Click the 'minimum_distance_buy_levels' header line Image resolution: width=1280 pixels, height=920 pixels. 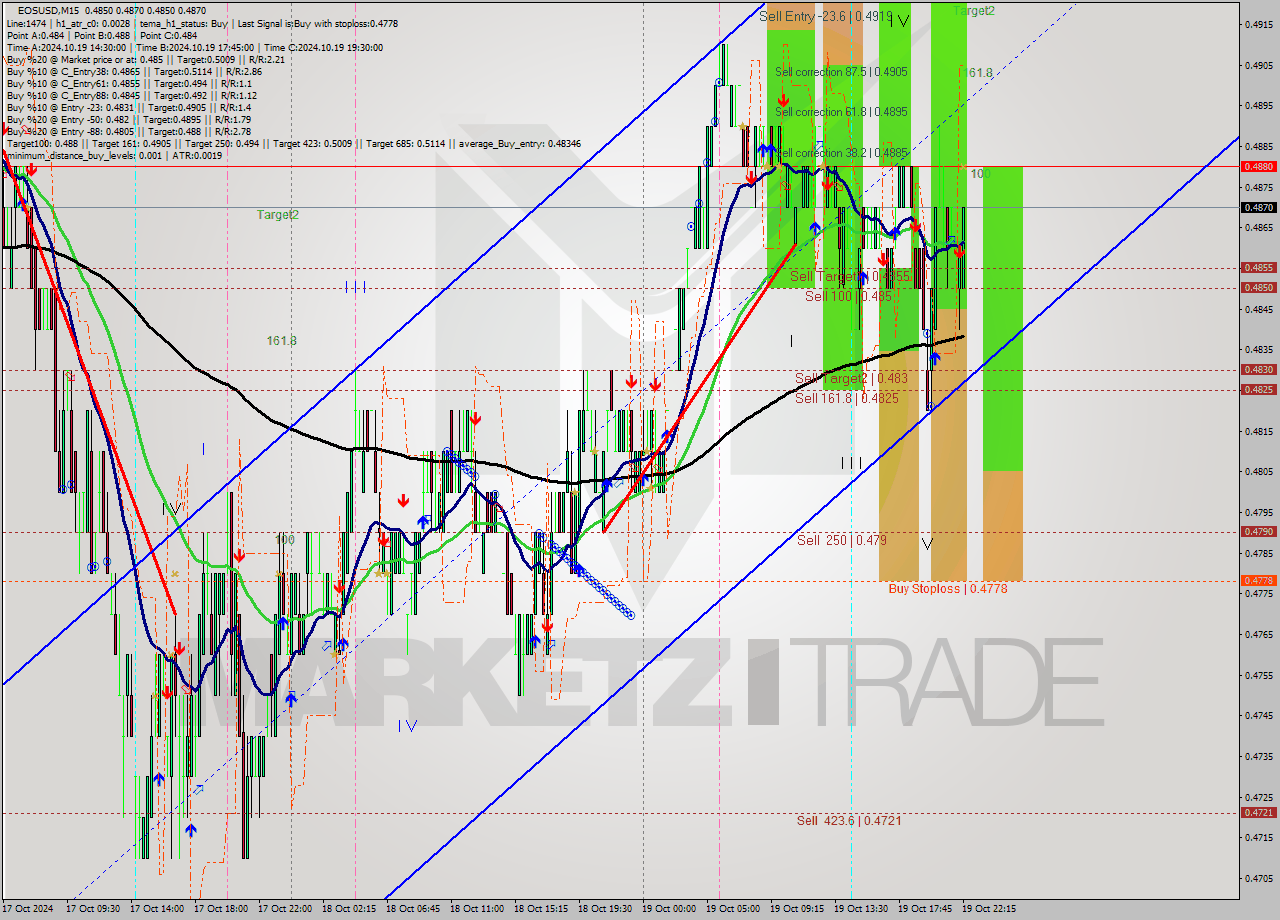[x=115, y=155]
